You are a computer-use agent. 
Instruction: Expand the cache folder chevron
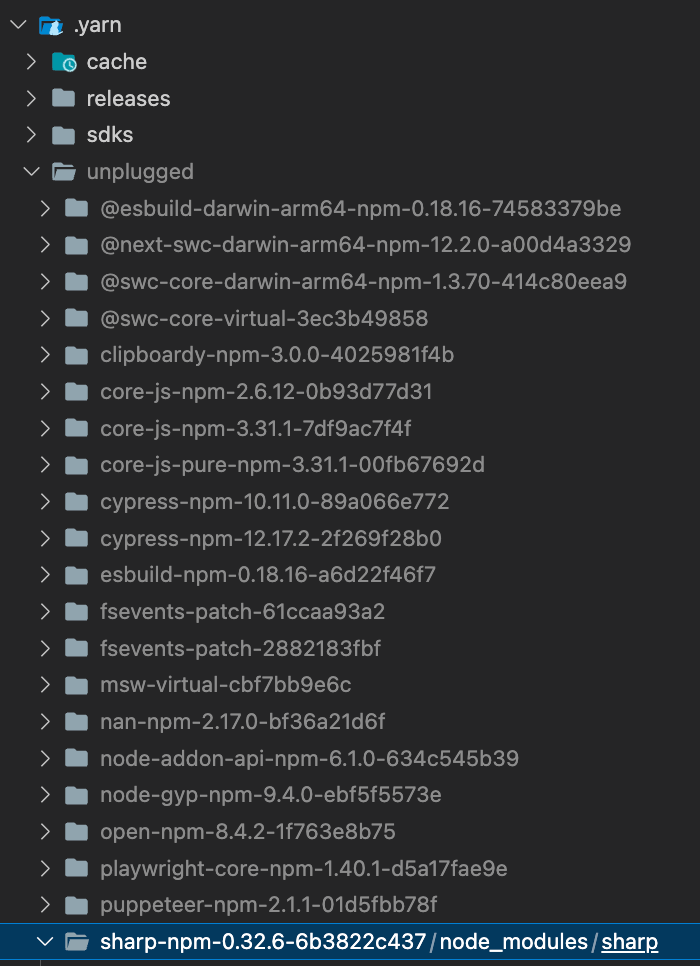(31, 62)
